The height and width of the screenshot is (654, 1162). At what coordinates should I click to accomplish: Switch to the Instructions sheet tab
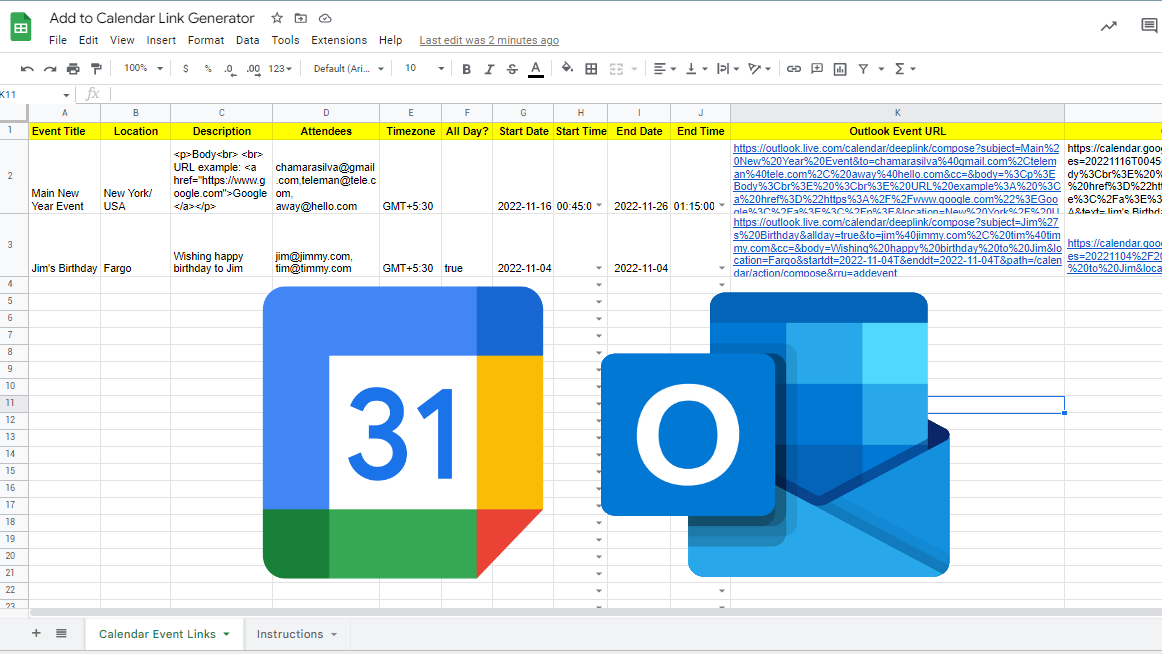(x=296, y=634)
